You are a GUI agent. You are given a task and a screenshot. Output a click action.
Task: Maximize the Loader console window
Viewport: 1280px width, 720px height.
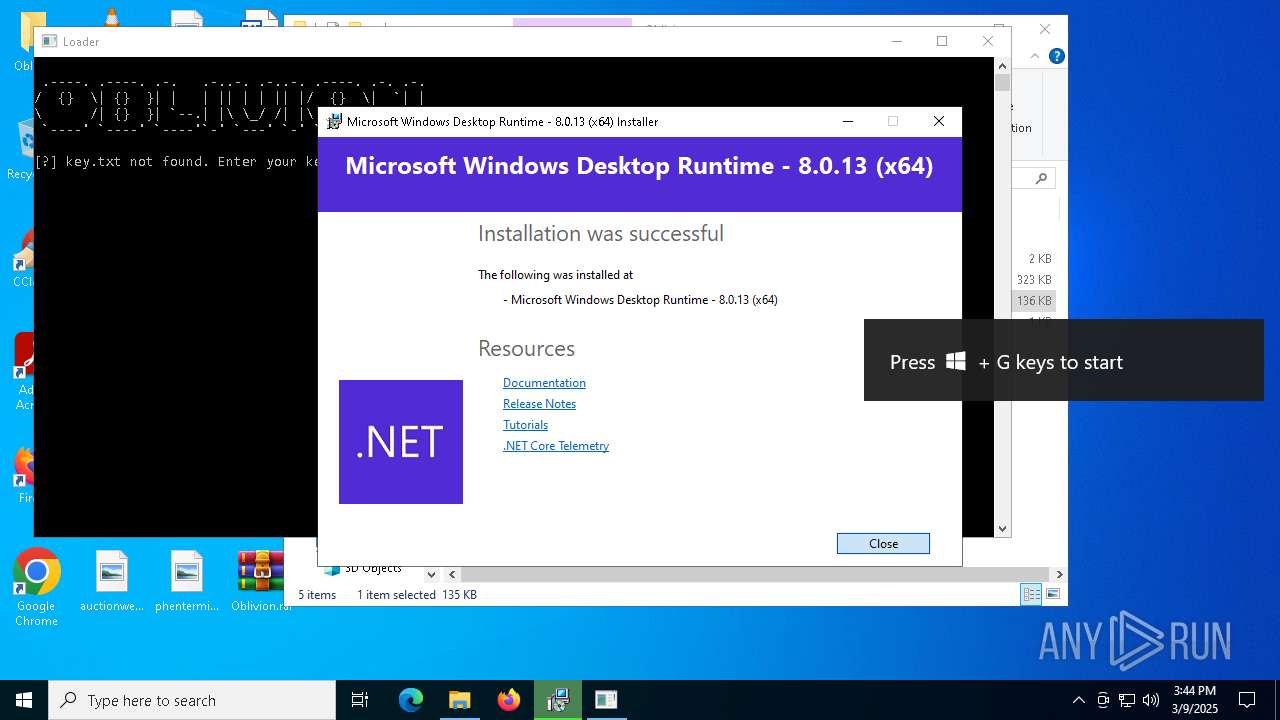[x=942, y=41]
